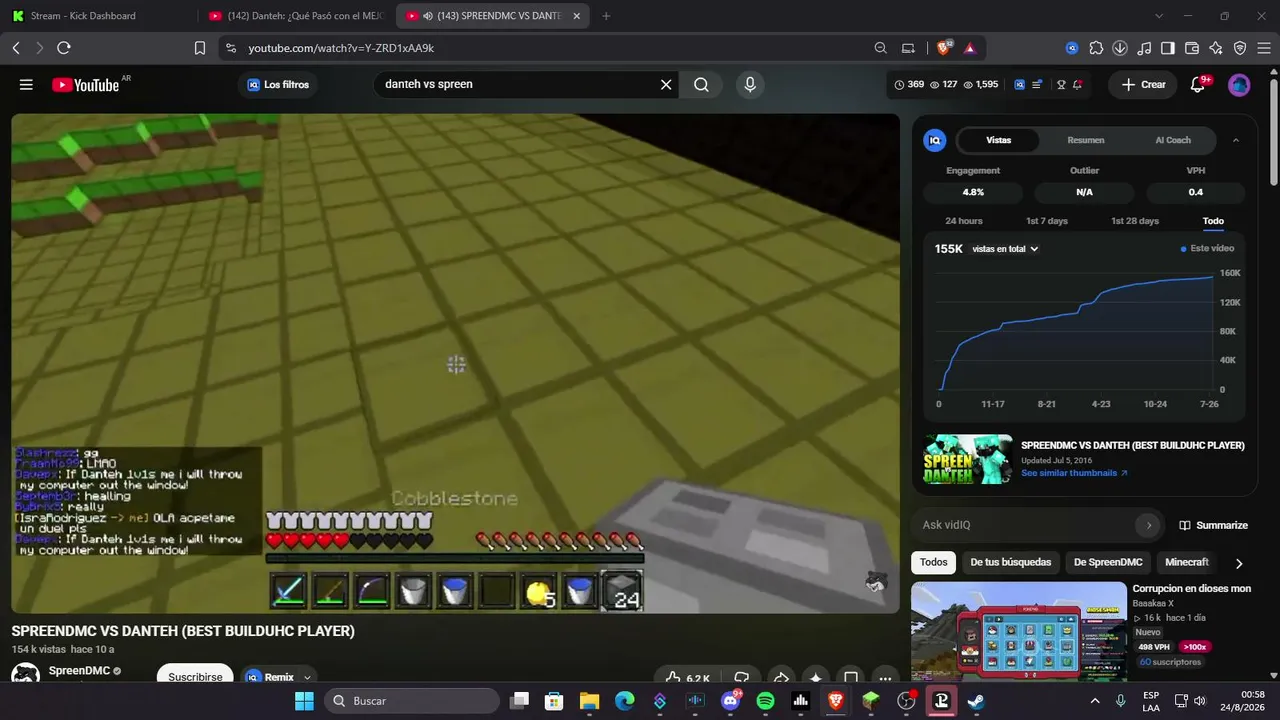Viewport: 1280px width, 720px height.
Task: Bookmark this page in address bar
Action: 200,48
